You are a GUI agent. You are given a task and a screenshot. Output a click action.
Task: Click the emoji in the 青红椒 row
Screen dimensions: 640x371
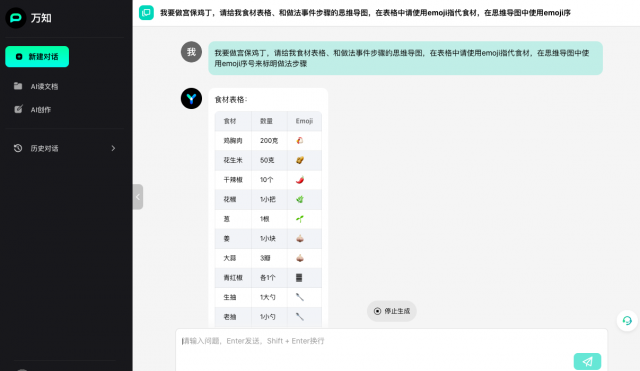pos(299,278)
